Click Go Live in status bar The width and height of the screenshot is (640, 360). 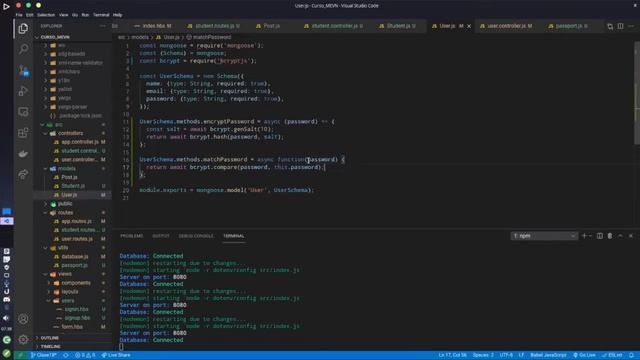(x=584, y=355)
